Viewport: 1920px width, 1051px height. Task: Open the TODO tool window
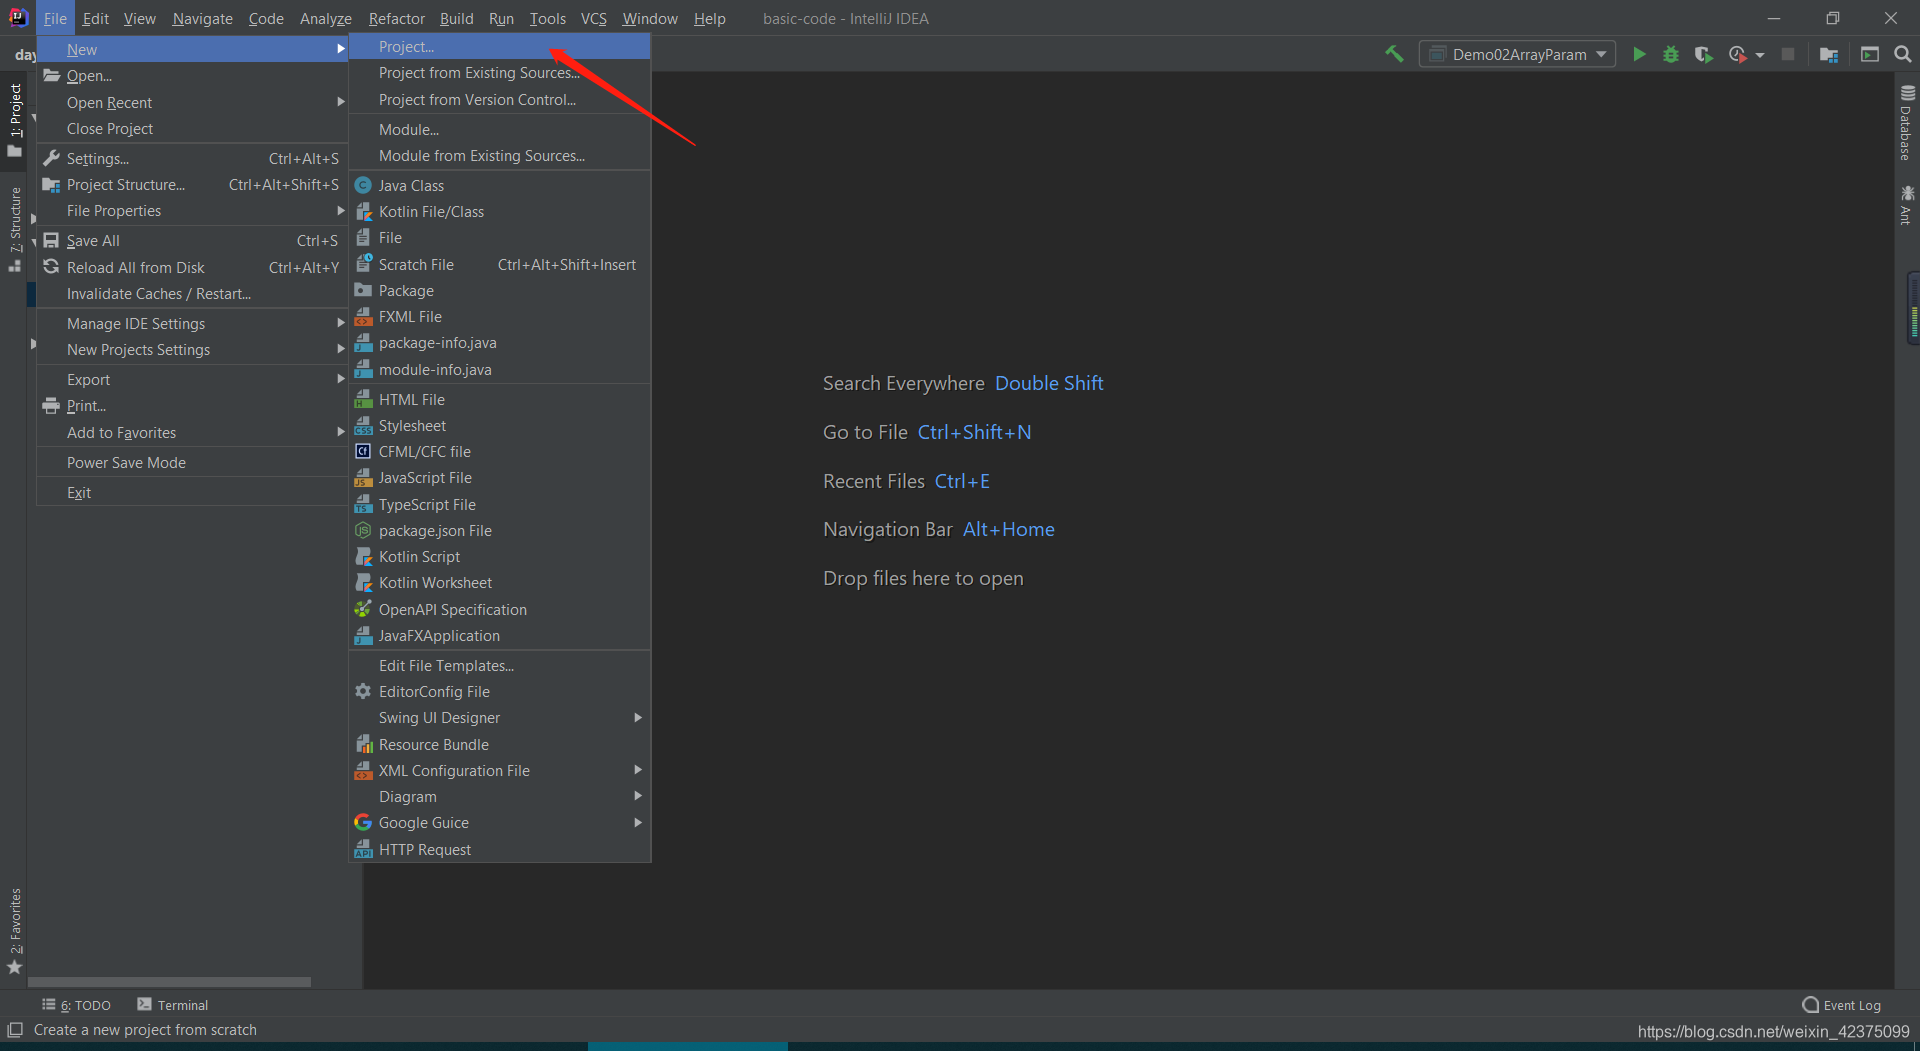point(76,1005)
